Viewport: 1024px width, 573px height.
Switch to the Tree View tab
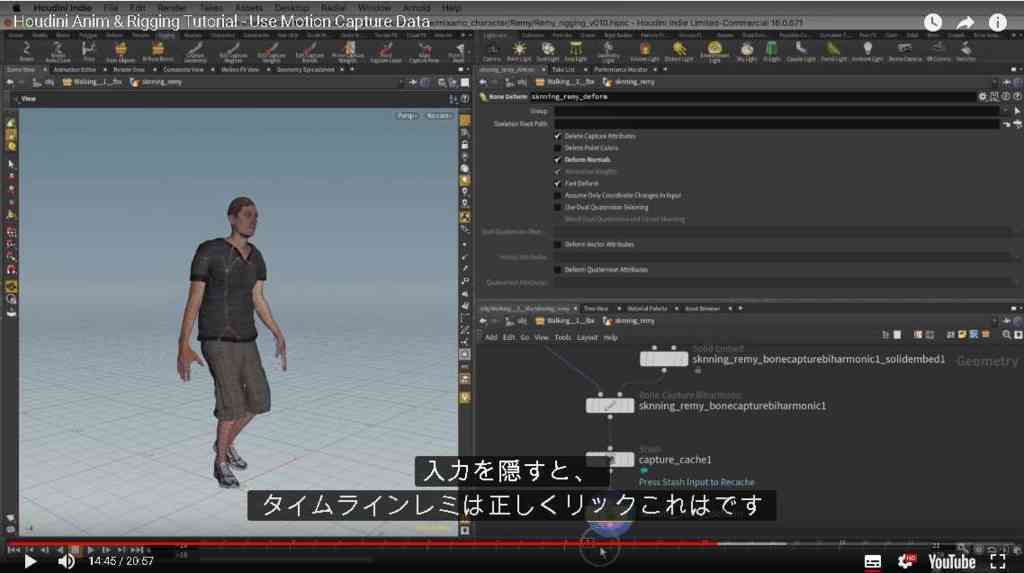596,308
